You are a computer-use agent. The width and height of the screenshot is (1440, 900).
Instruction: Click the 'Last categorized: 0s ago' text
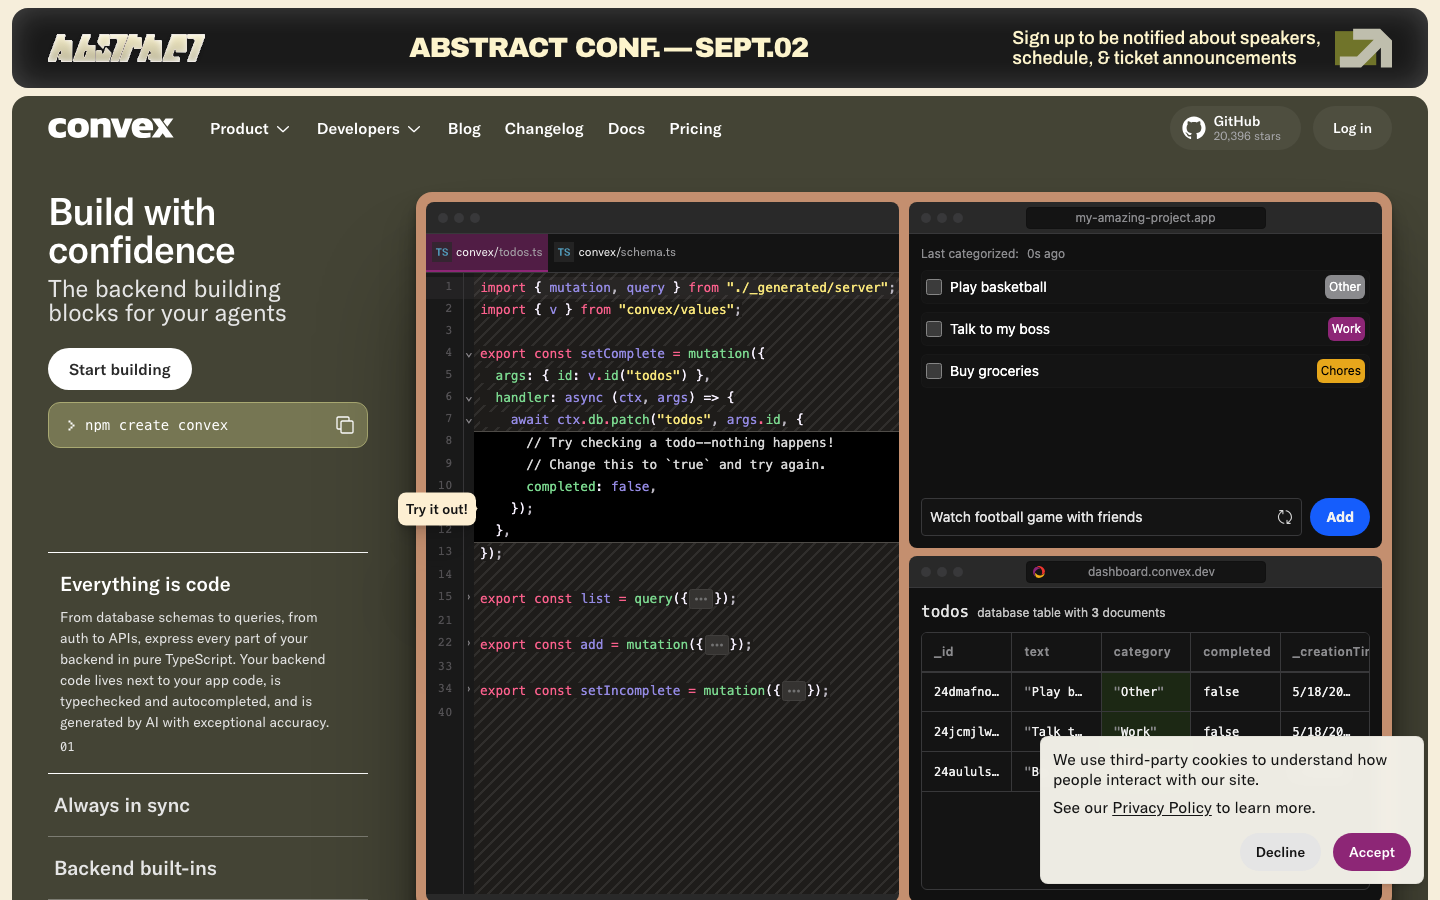tap(993, 254)
